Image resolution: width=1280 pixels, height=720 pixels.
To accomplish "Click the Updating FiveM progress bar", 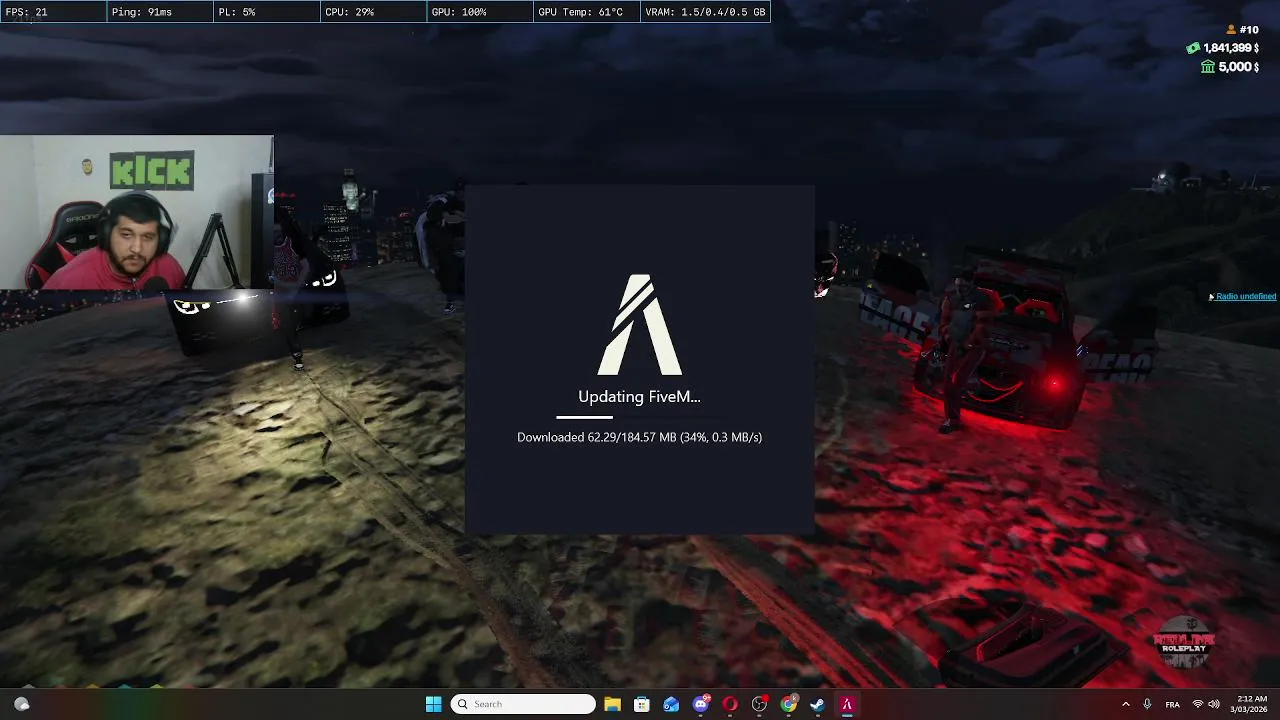I will tap(640, 417).
